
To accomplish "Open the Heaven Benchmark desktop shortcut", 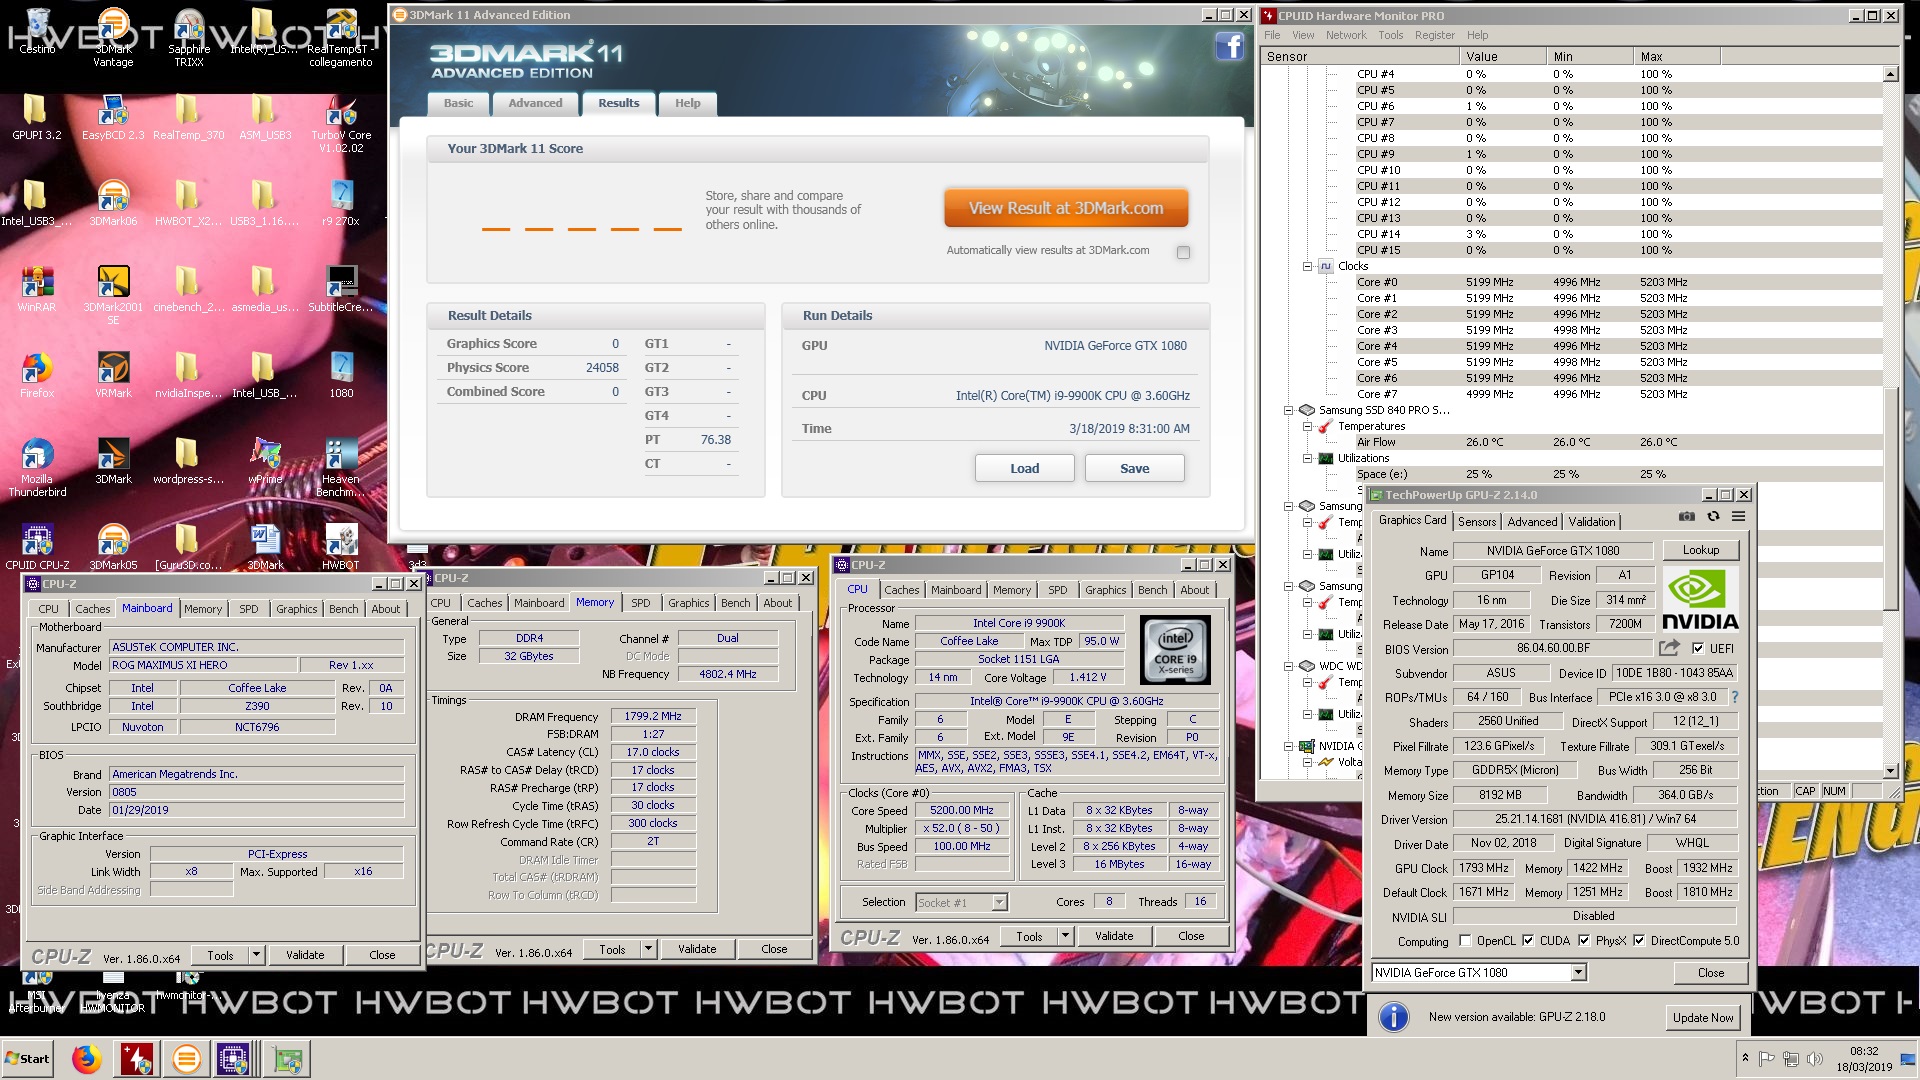I will click(341, 468).
